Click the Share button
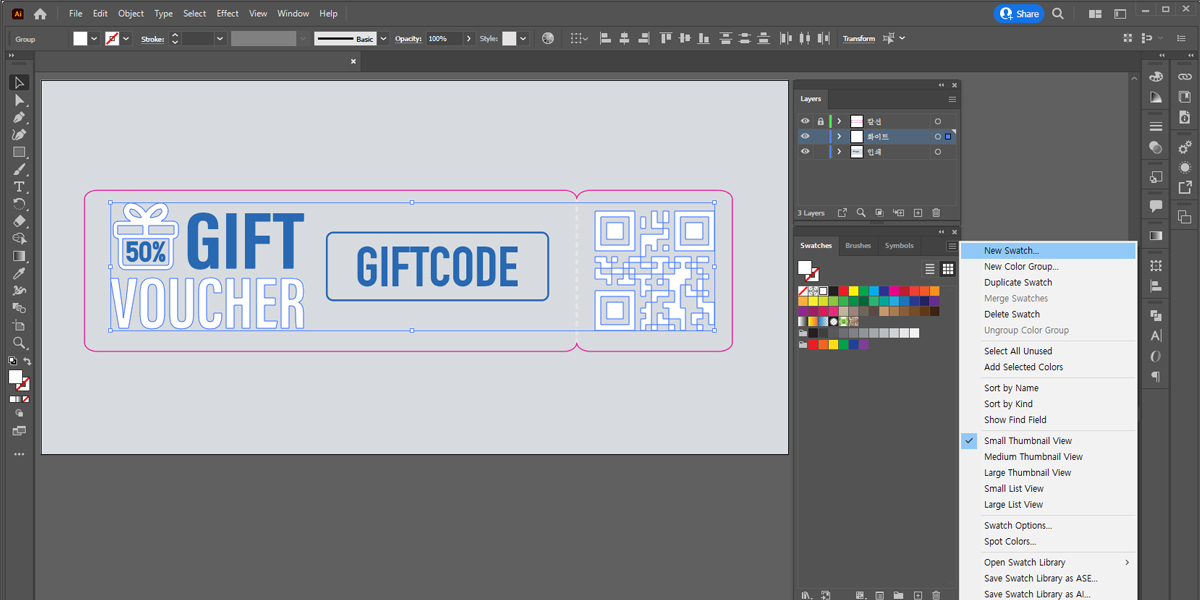This screenshot has width=1200, height=600. coord(1019,14)
